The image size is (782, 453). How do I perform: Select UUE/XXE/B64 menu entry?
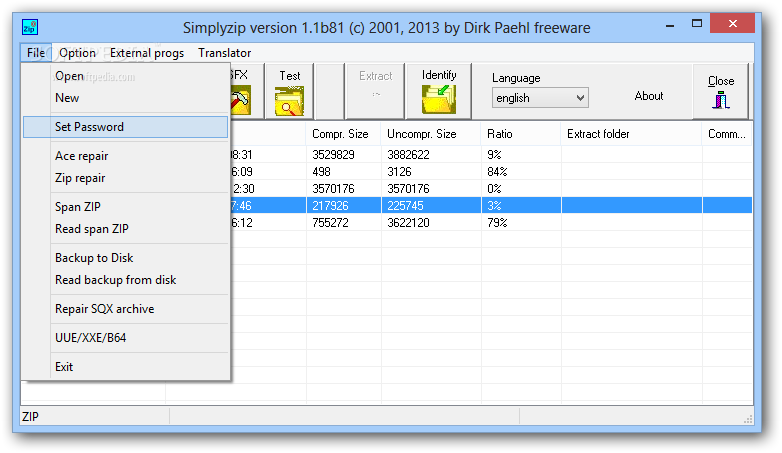pos(126,337)
